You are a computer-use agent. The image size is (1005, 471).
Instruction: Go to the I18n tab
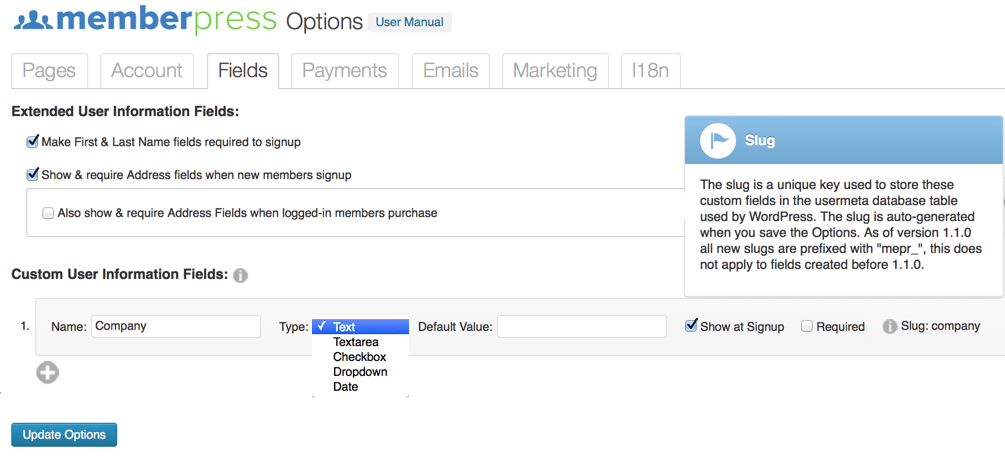[x=651, y=70]
